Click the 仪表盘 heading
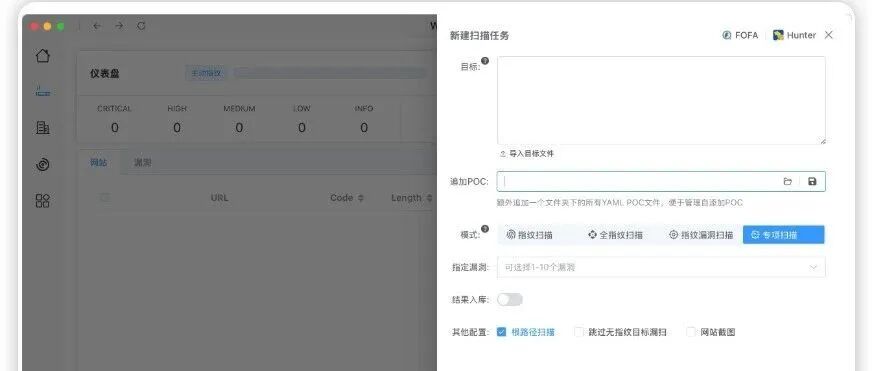Image resolution: width=872 pixels, height=371 pixels. pyautogui.click(x=105, y=73)
